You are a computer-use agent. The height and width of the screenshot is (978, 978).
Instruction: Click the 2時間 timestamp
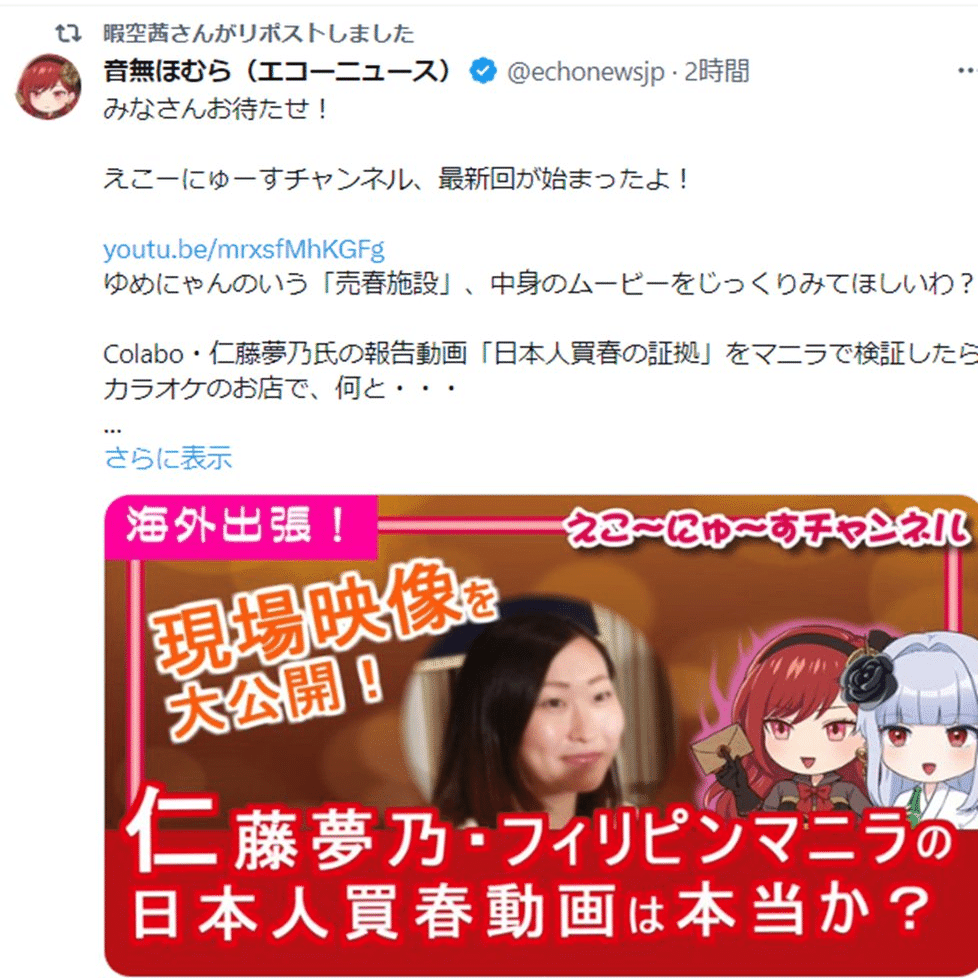[717, 72]
